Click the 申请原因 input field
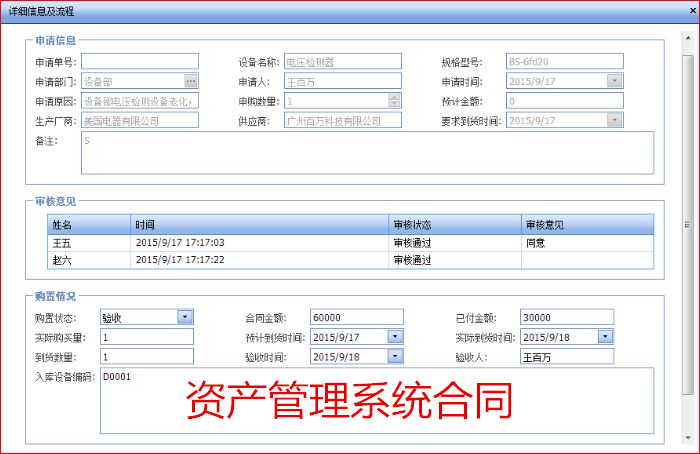 click(x=140, y=101)
